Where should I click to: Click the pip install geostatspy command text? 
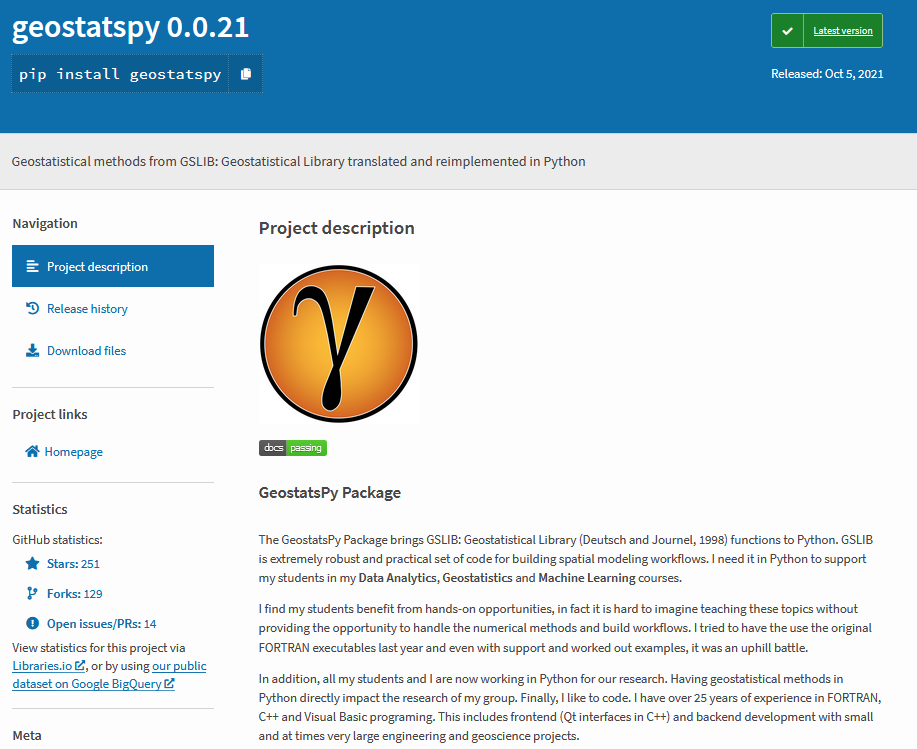(x=120, y=74)
